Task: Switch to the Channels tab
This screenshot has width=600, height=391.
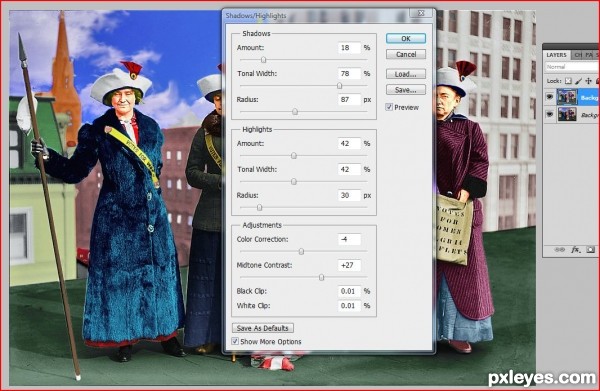Action: pyautogui.click(x=577, y=55)
